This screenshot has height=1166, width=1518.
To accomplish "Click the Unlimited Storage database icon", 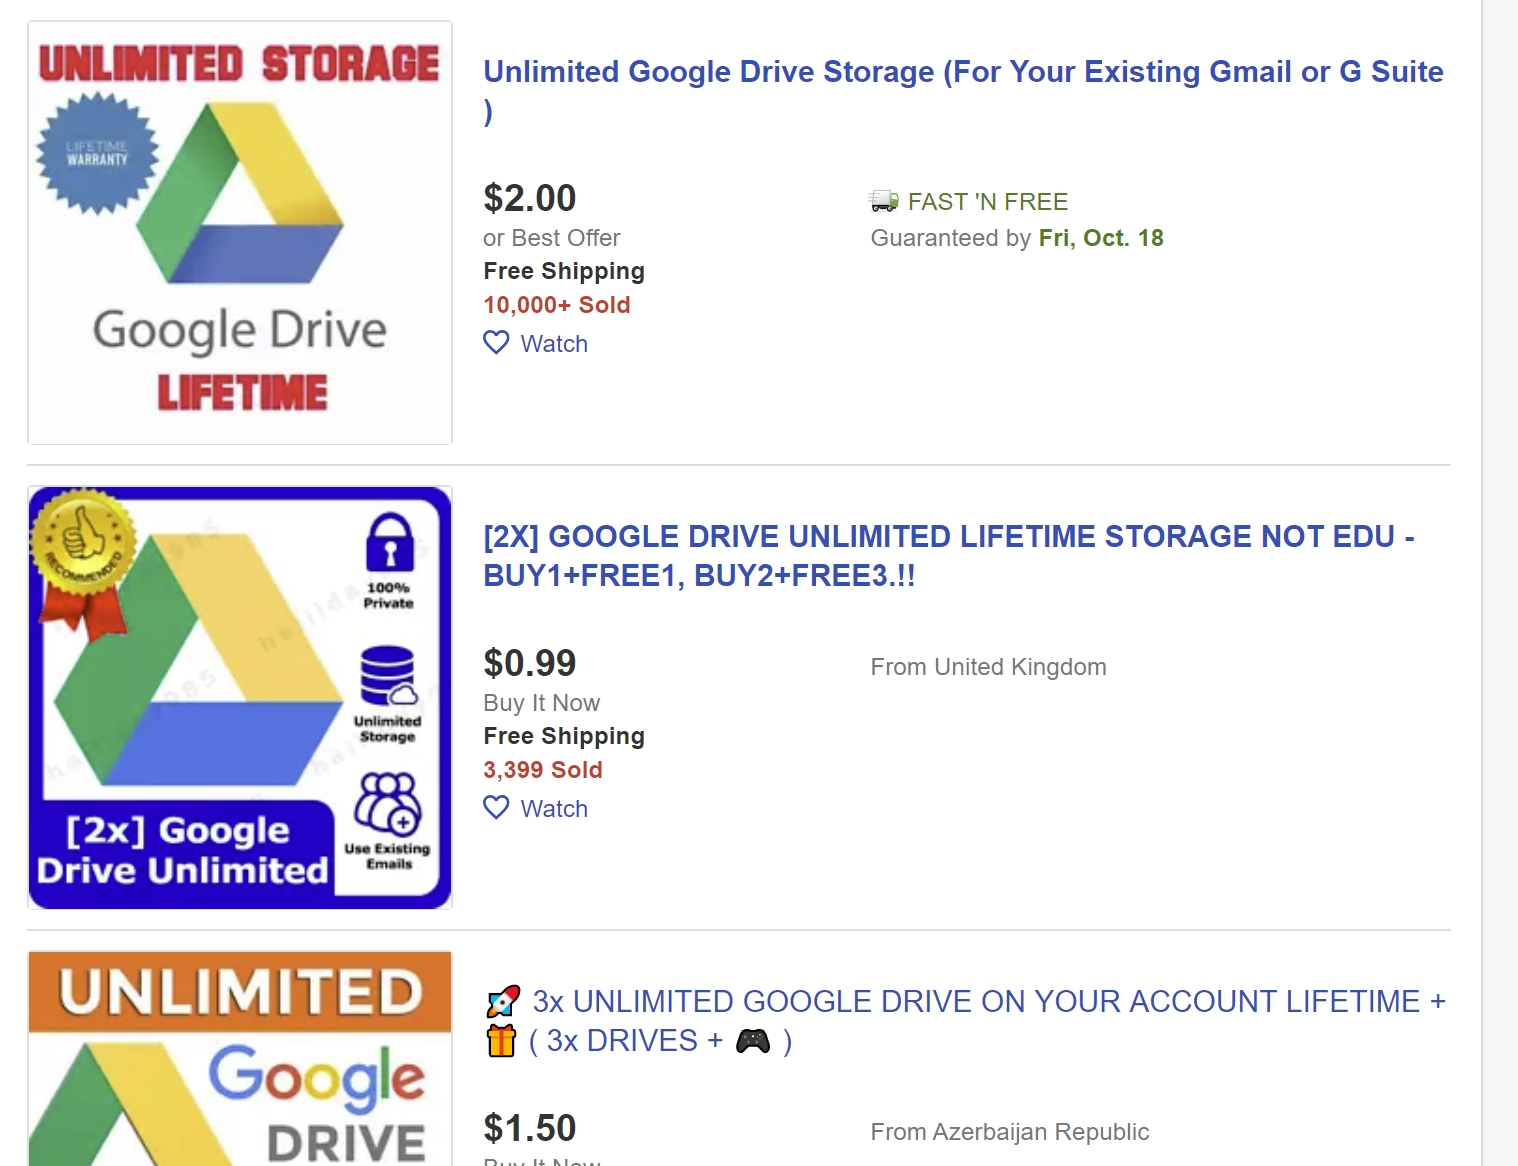I will coord(388,677).
